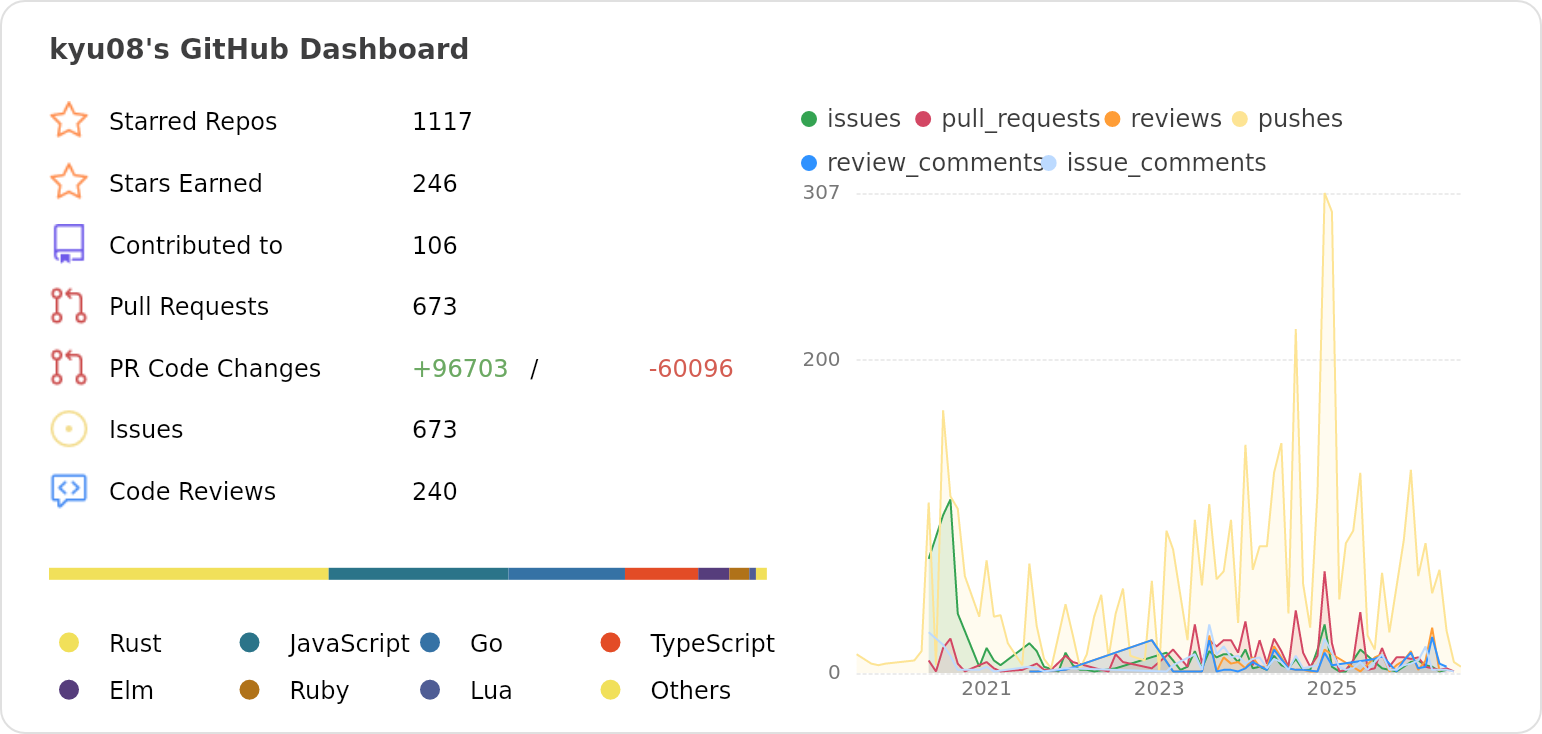Click the "review_comments" chart legend text
1542x734 pixels.
[x=936, y=164]
